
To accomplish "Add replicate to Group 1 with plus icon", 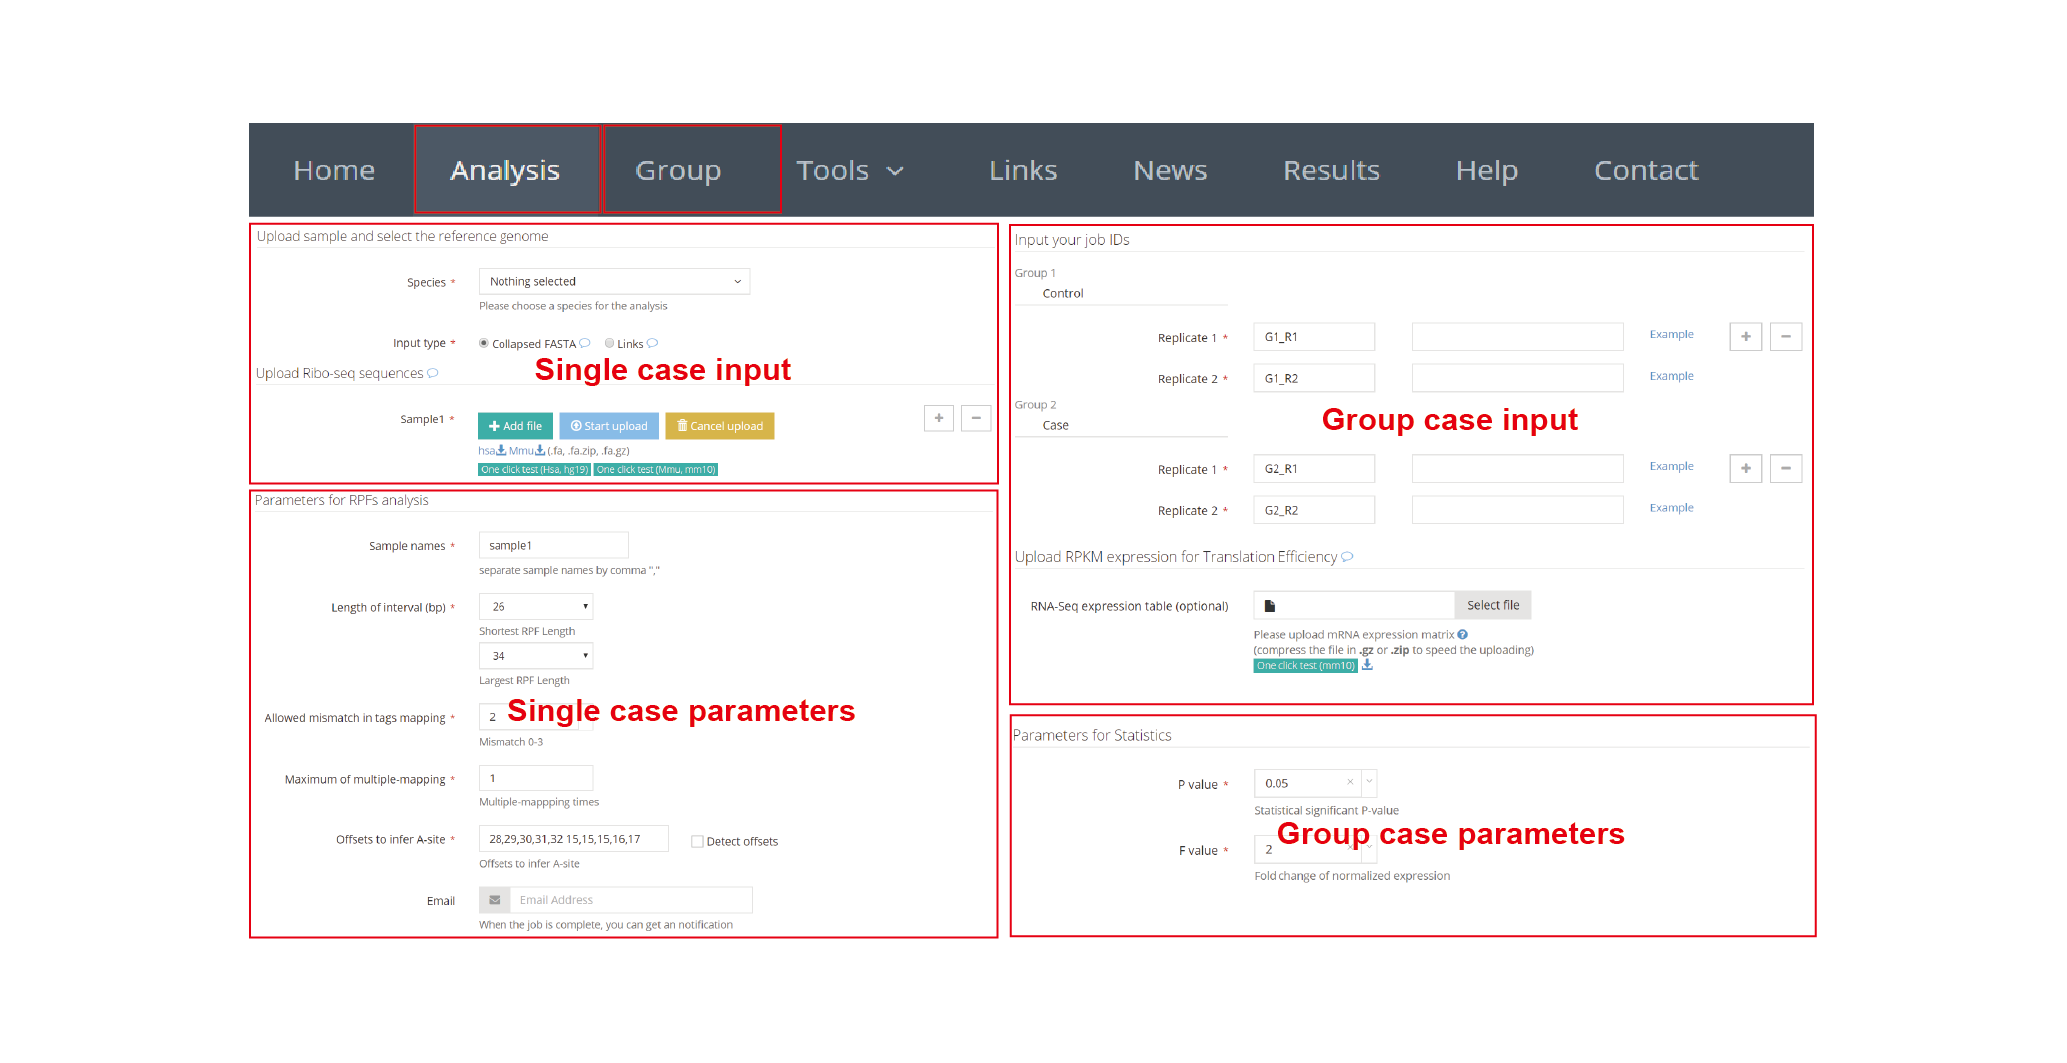I will tap(1746, 337).
